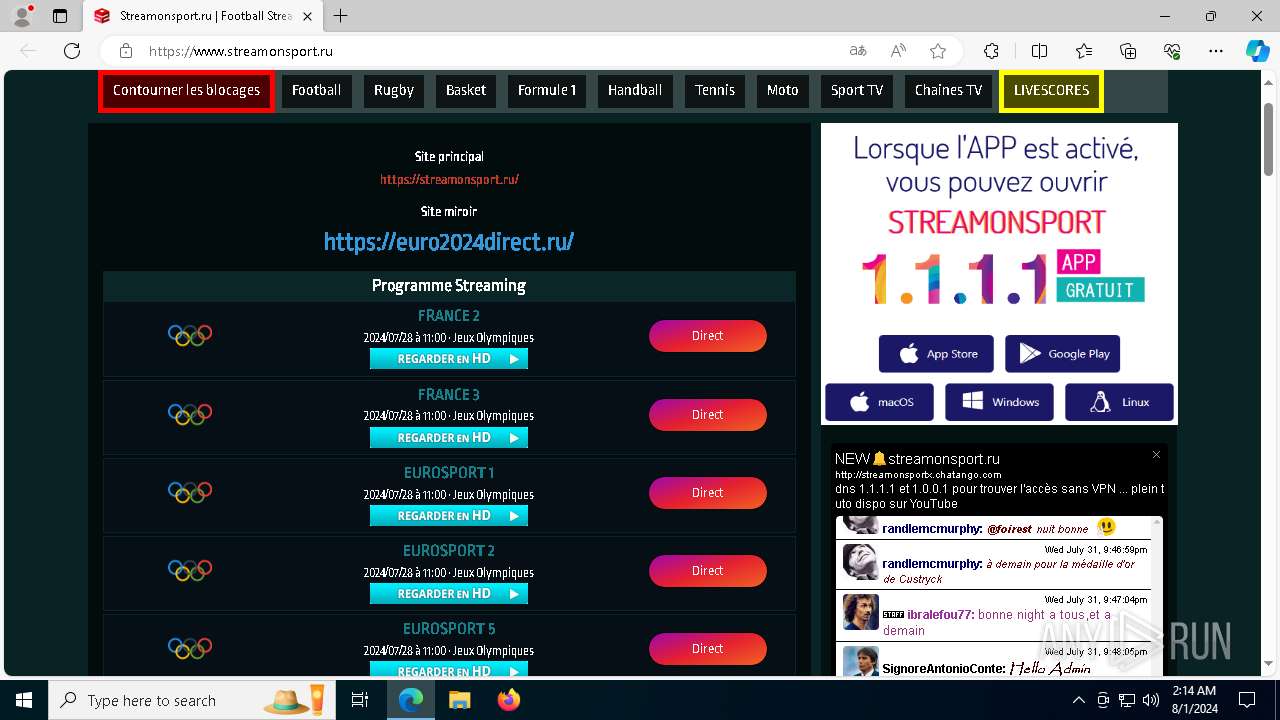Click Regarder en HD under EUROSPORT 1
1280x720 pixels.
pyautogui.click(x=449, y=516)
